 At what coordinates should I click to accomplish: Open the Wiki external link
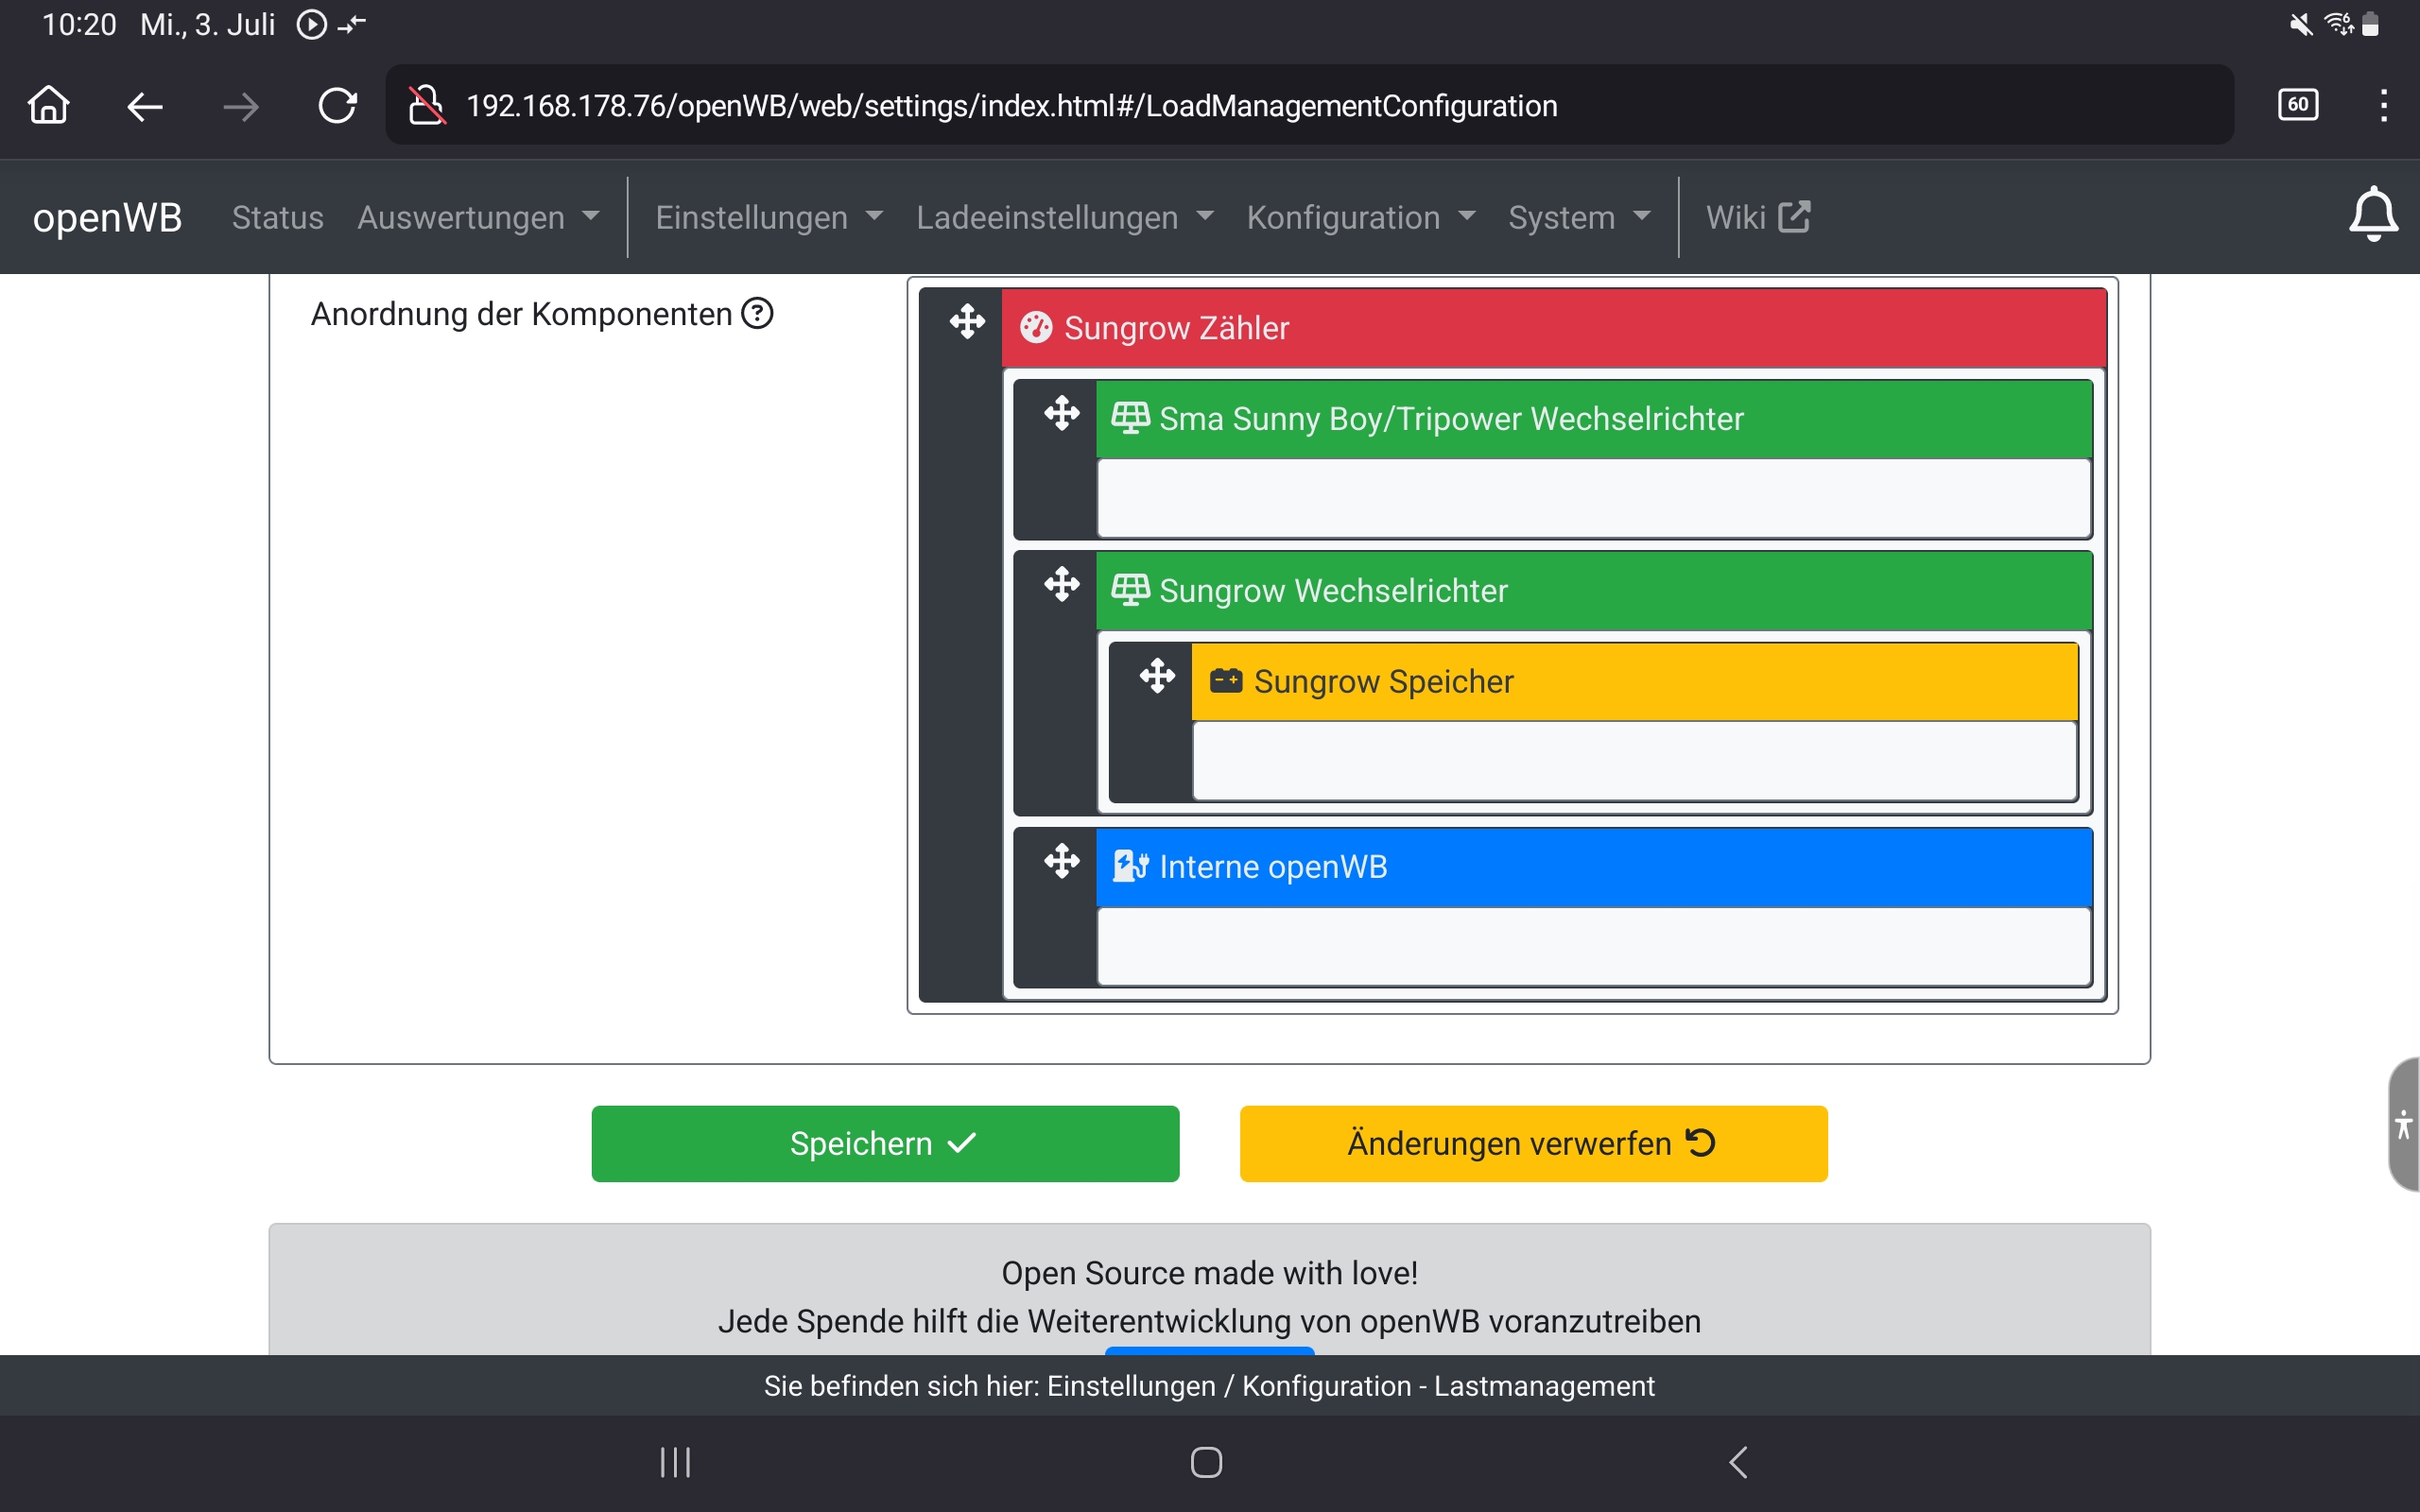(1757, 217)
